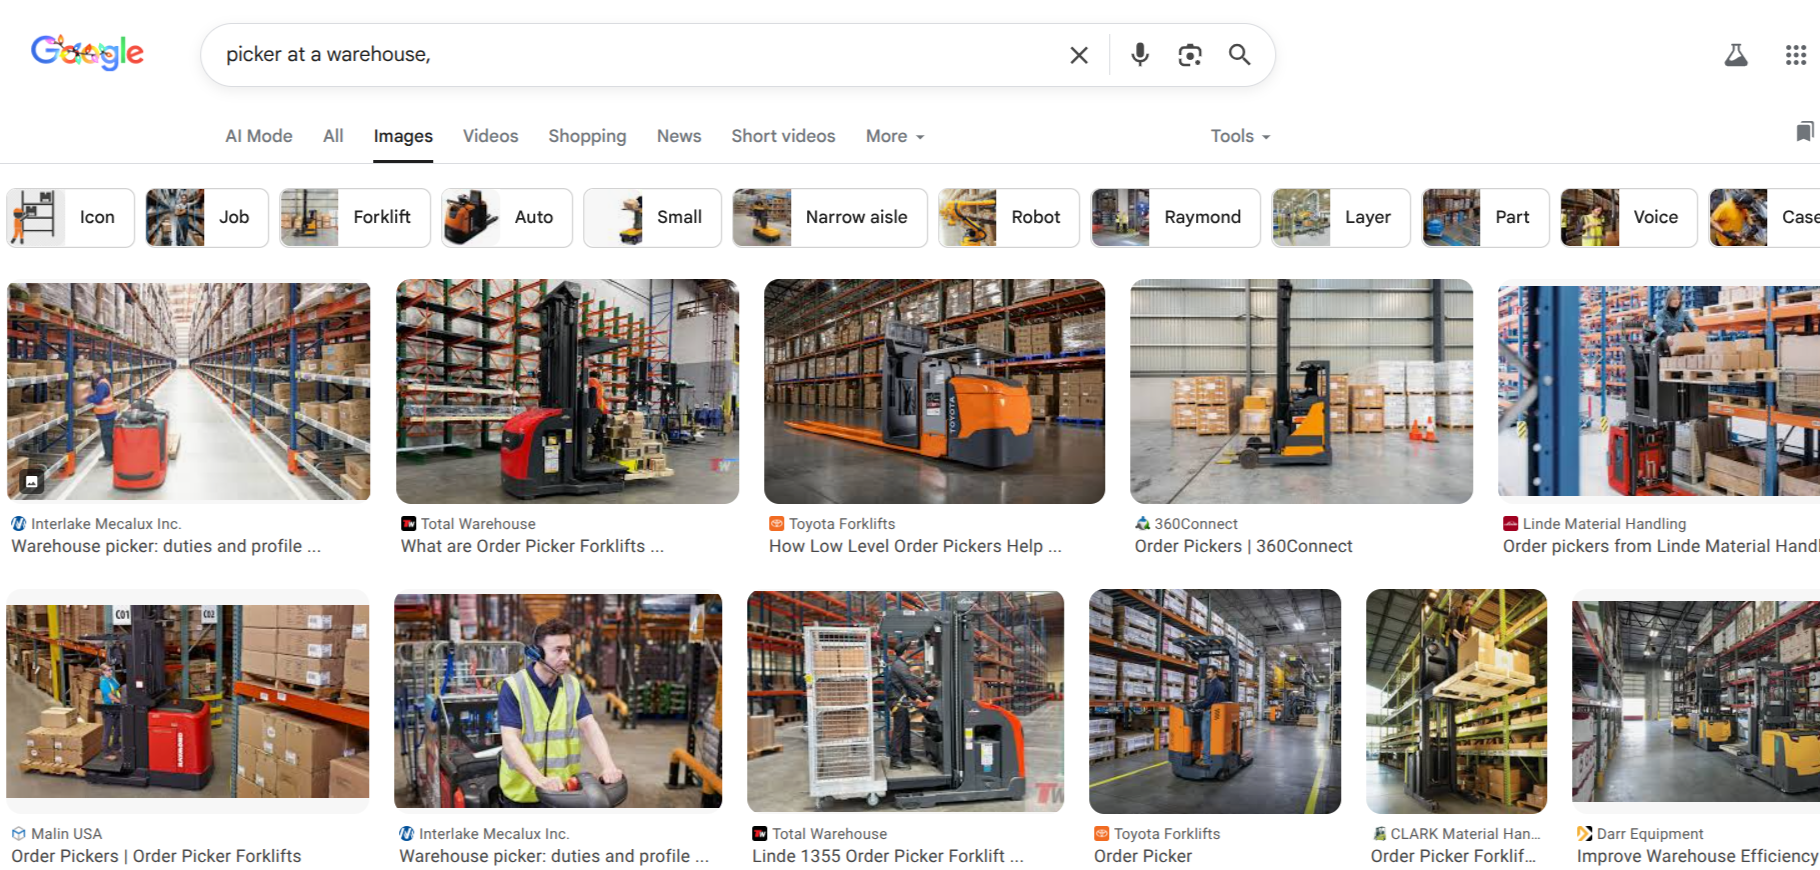Viewport: 1820px width, 870px height.
Task: Click the magnifying glass search button
Action: pyautogui.click(x=1240, y=55)
